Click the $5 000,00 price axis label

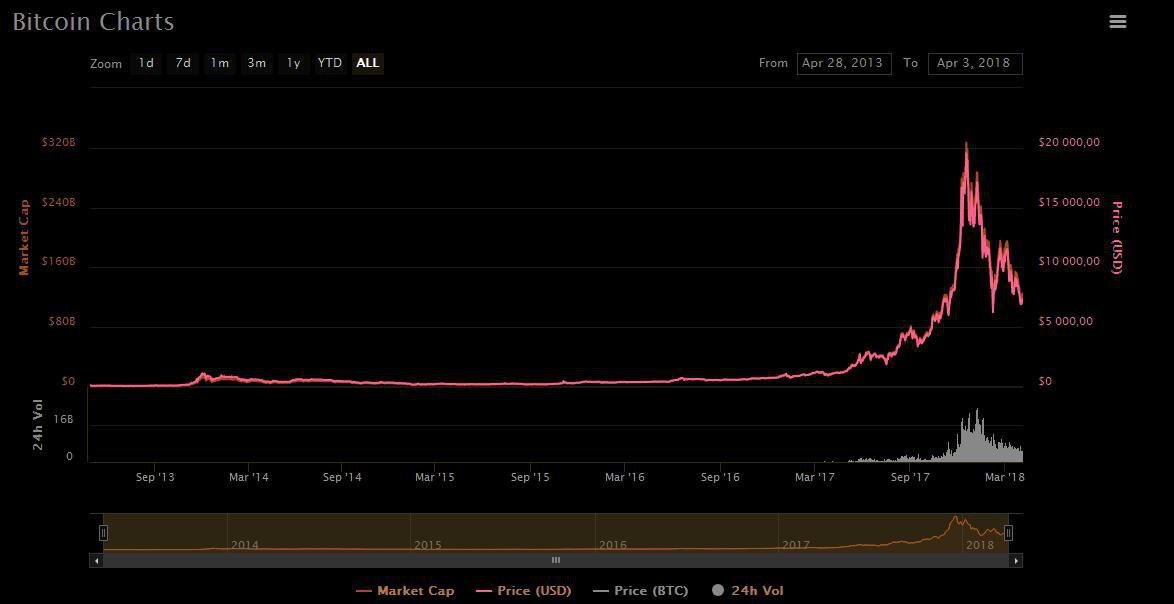point(1066,322)
